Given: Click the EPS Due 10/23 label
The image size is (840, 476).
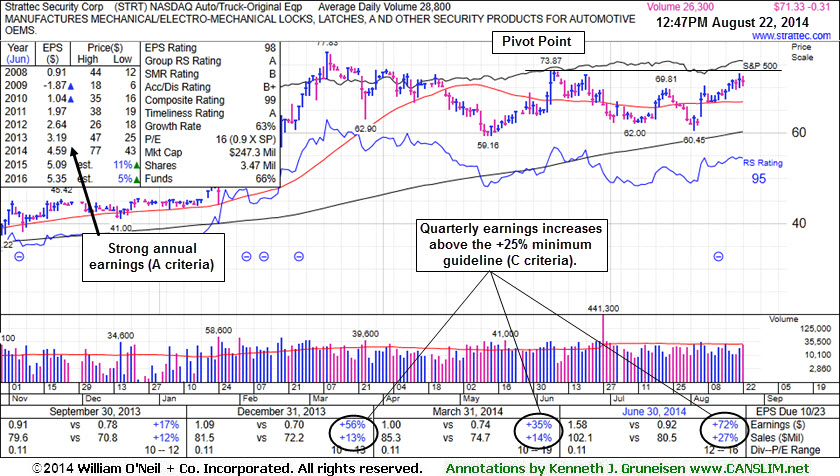Looking at the screenshot, I should (x=790, y=411).
